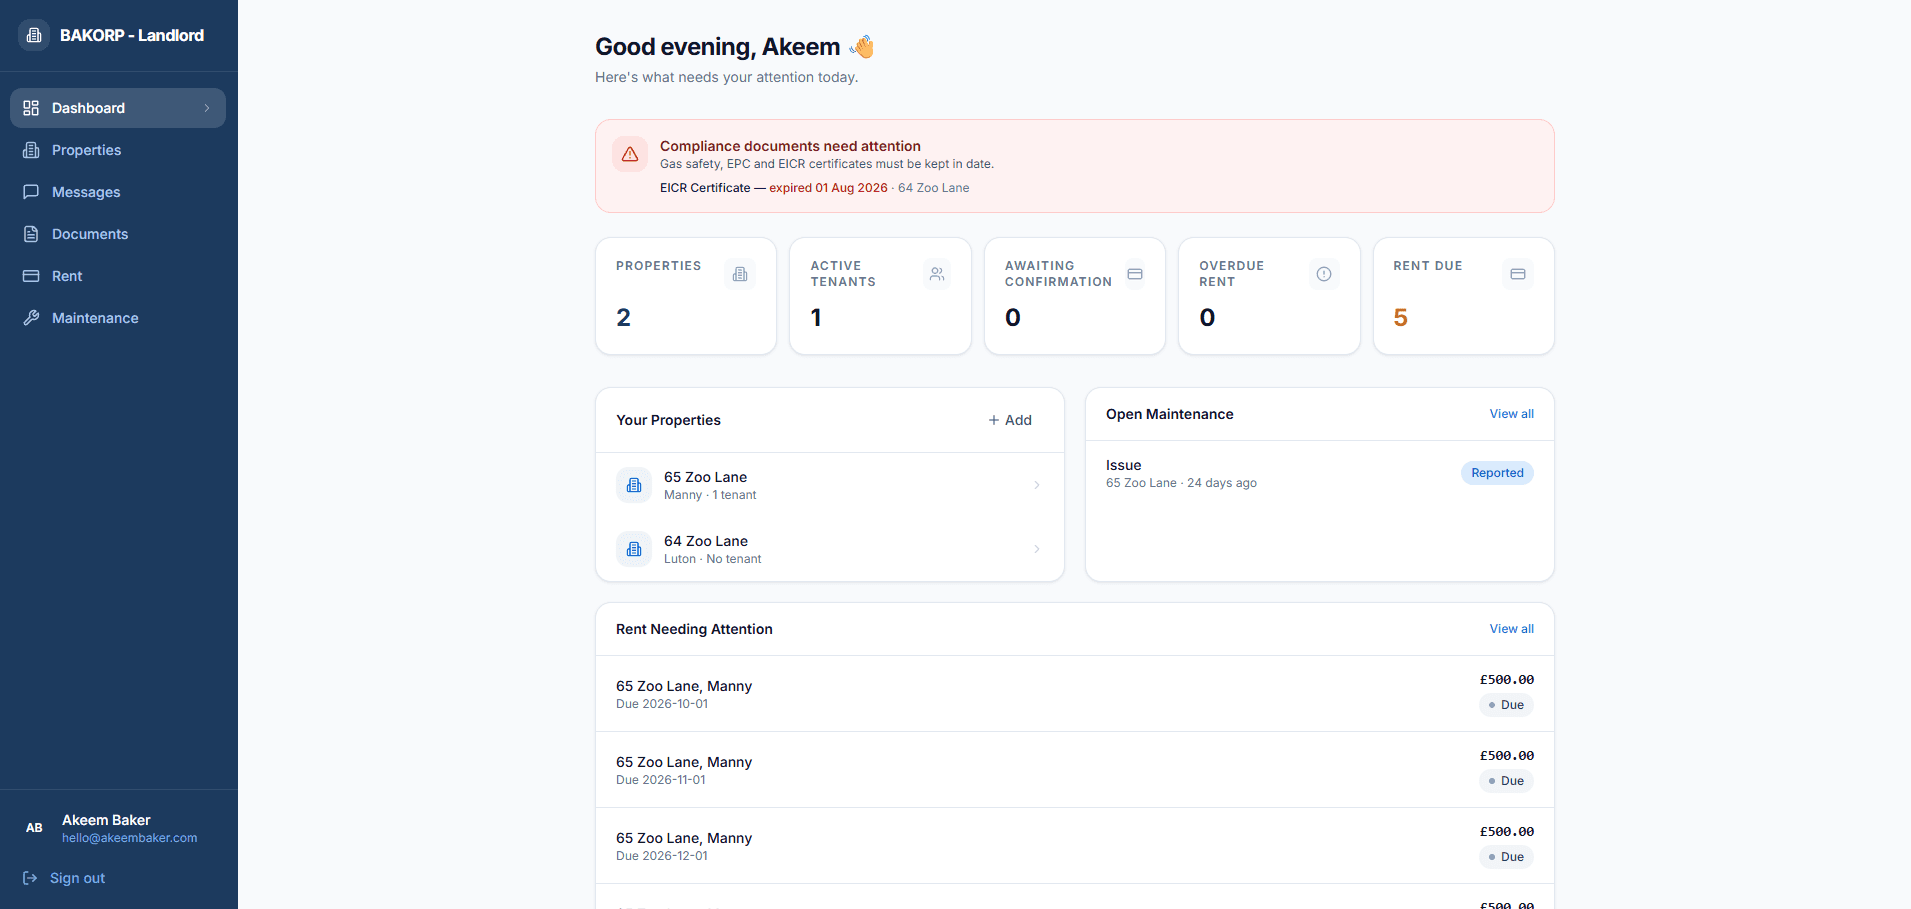Click the Reported status badge
The width and height of the screenshot is (1911, 909).
pyautogui.click(x=1497, y=473)
